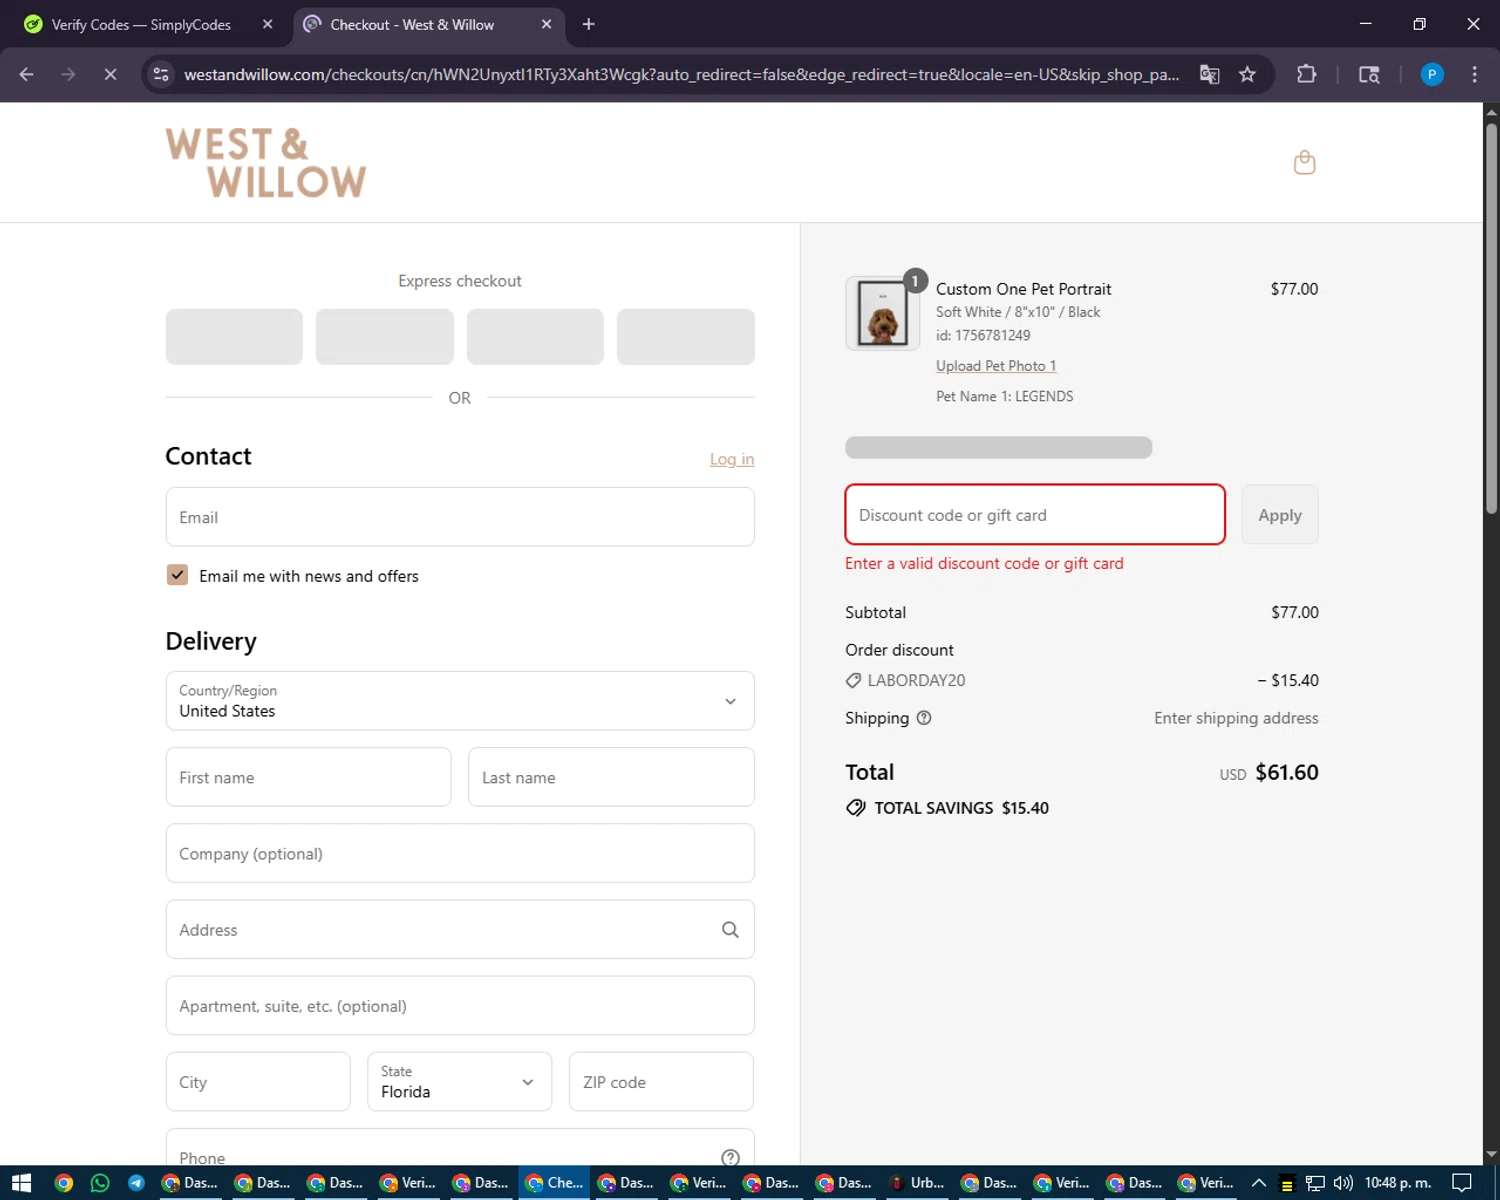
Task: Click the '- $15.40' discount amount
Action: [1288, 680]
